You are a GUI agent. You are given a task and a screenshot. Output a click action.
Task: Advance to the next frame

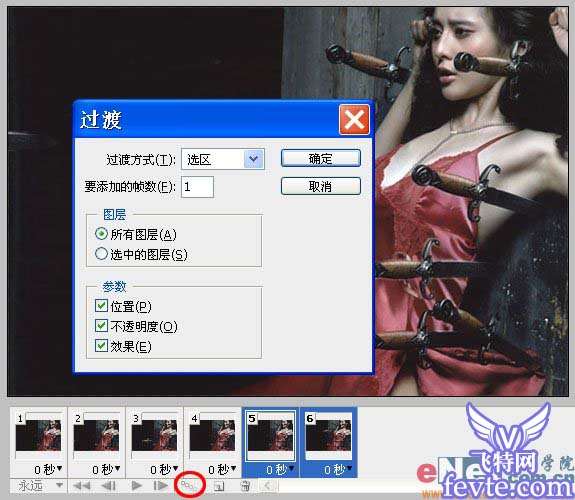[160, 486]
